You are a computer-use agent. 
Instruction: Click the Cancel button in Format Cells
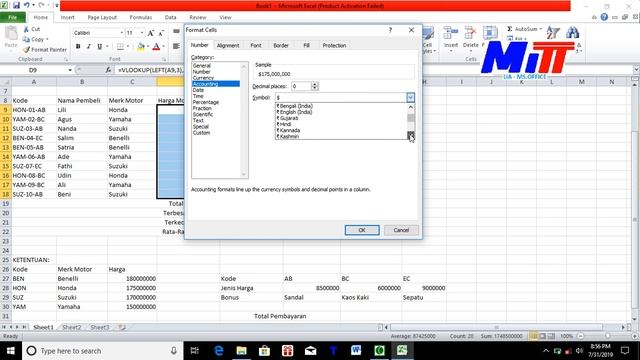[x=401, y=230]
